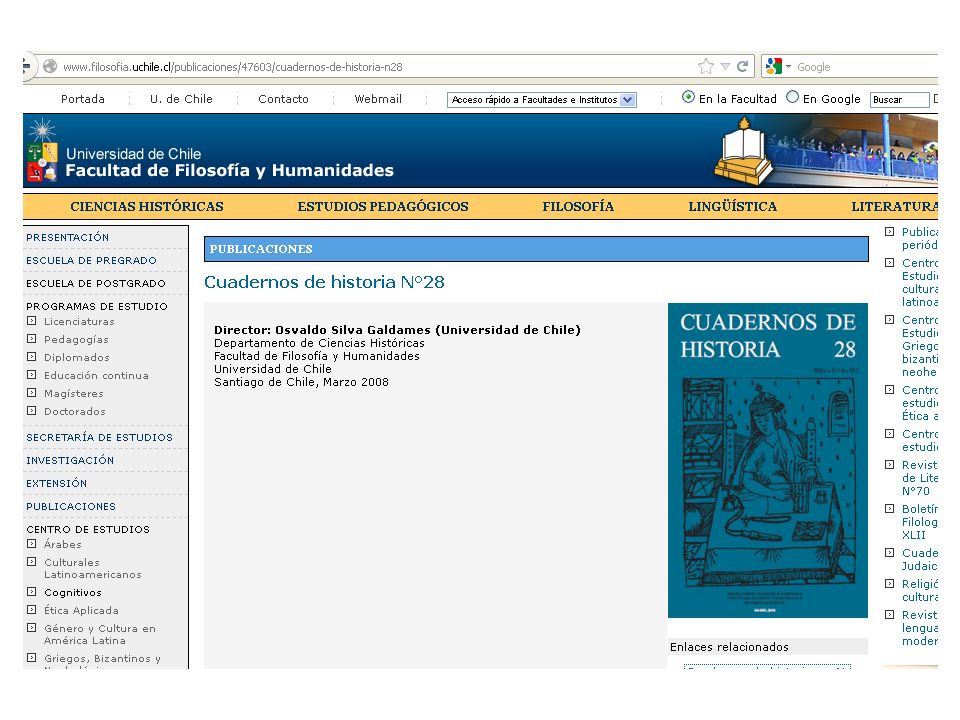Open the Contacto link
This screenshot has width=960, height=720.
[283, 99]
